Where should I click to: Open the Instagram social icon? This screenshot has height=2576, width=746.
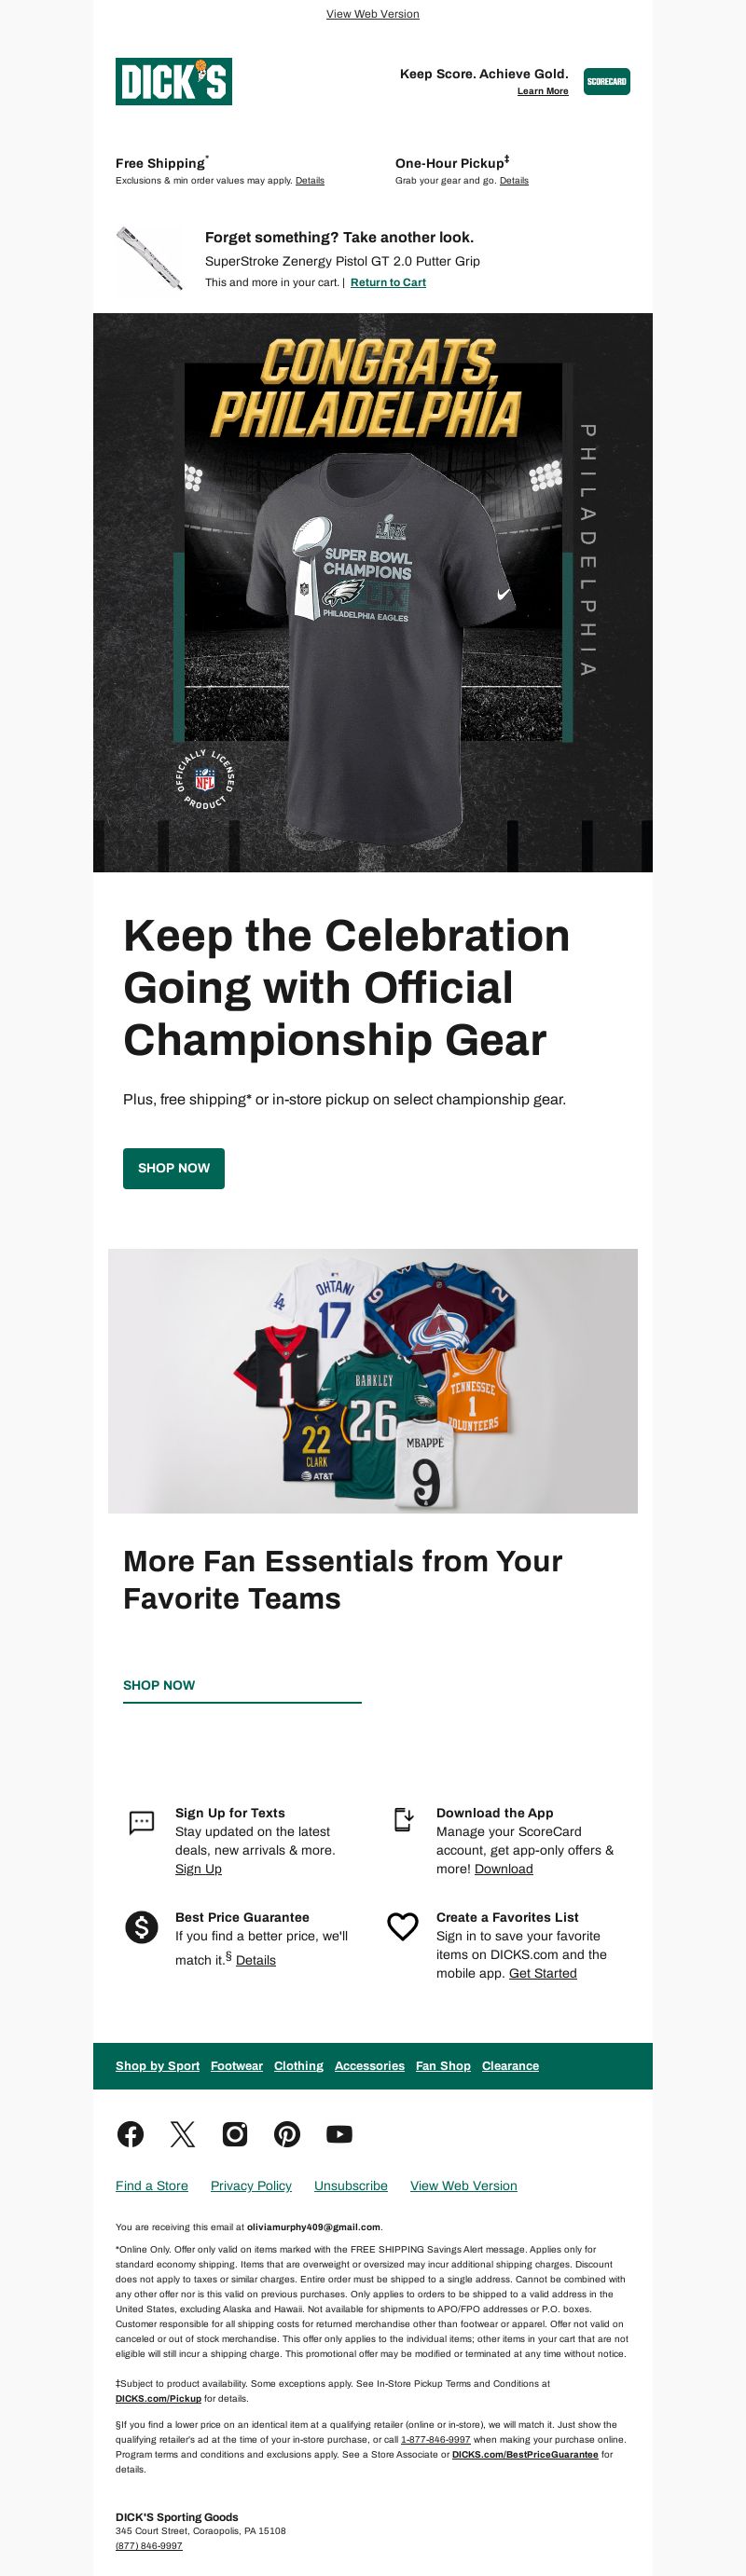coord(235,2134)
